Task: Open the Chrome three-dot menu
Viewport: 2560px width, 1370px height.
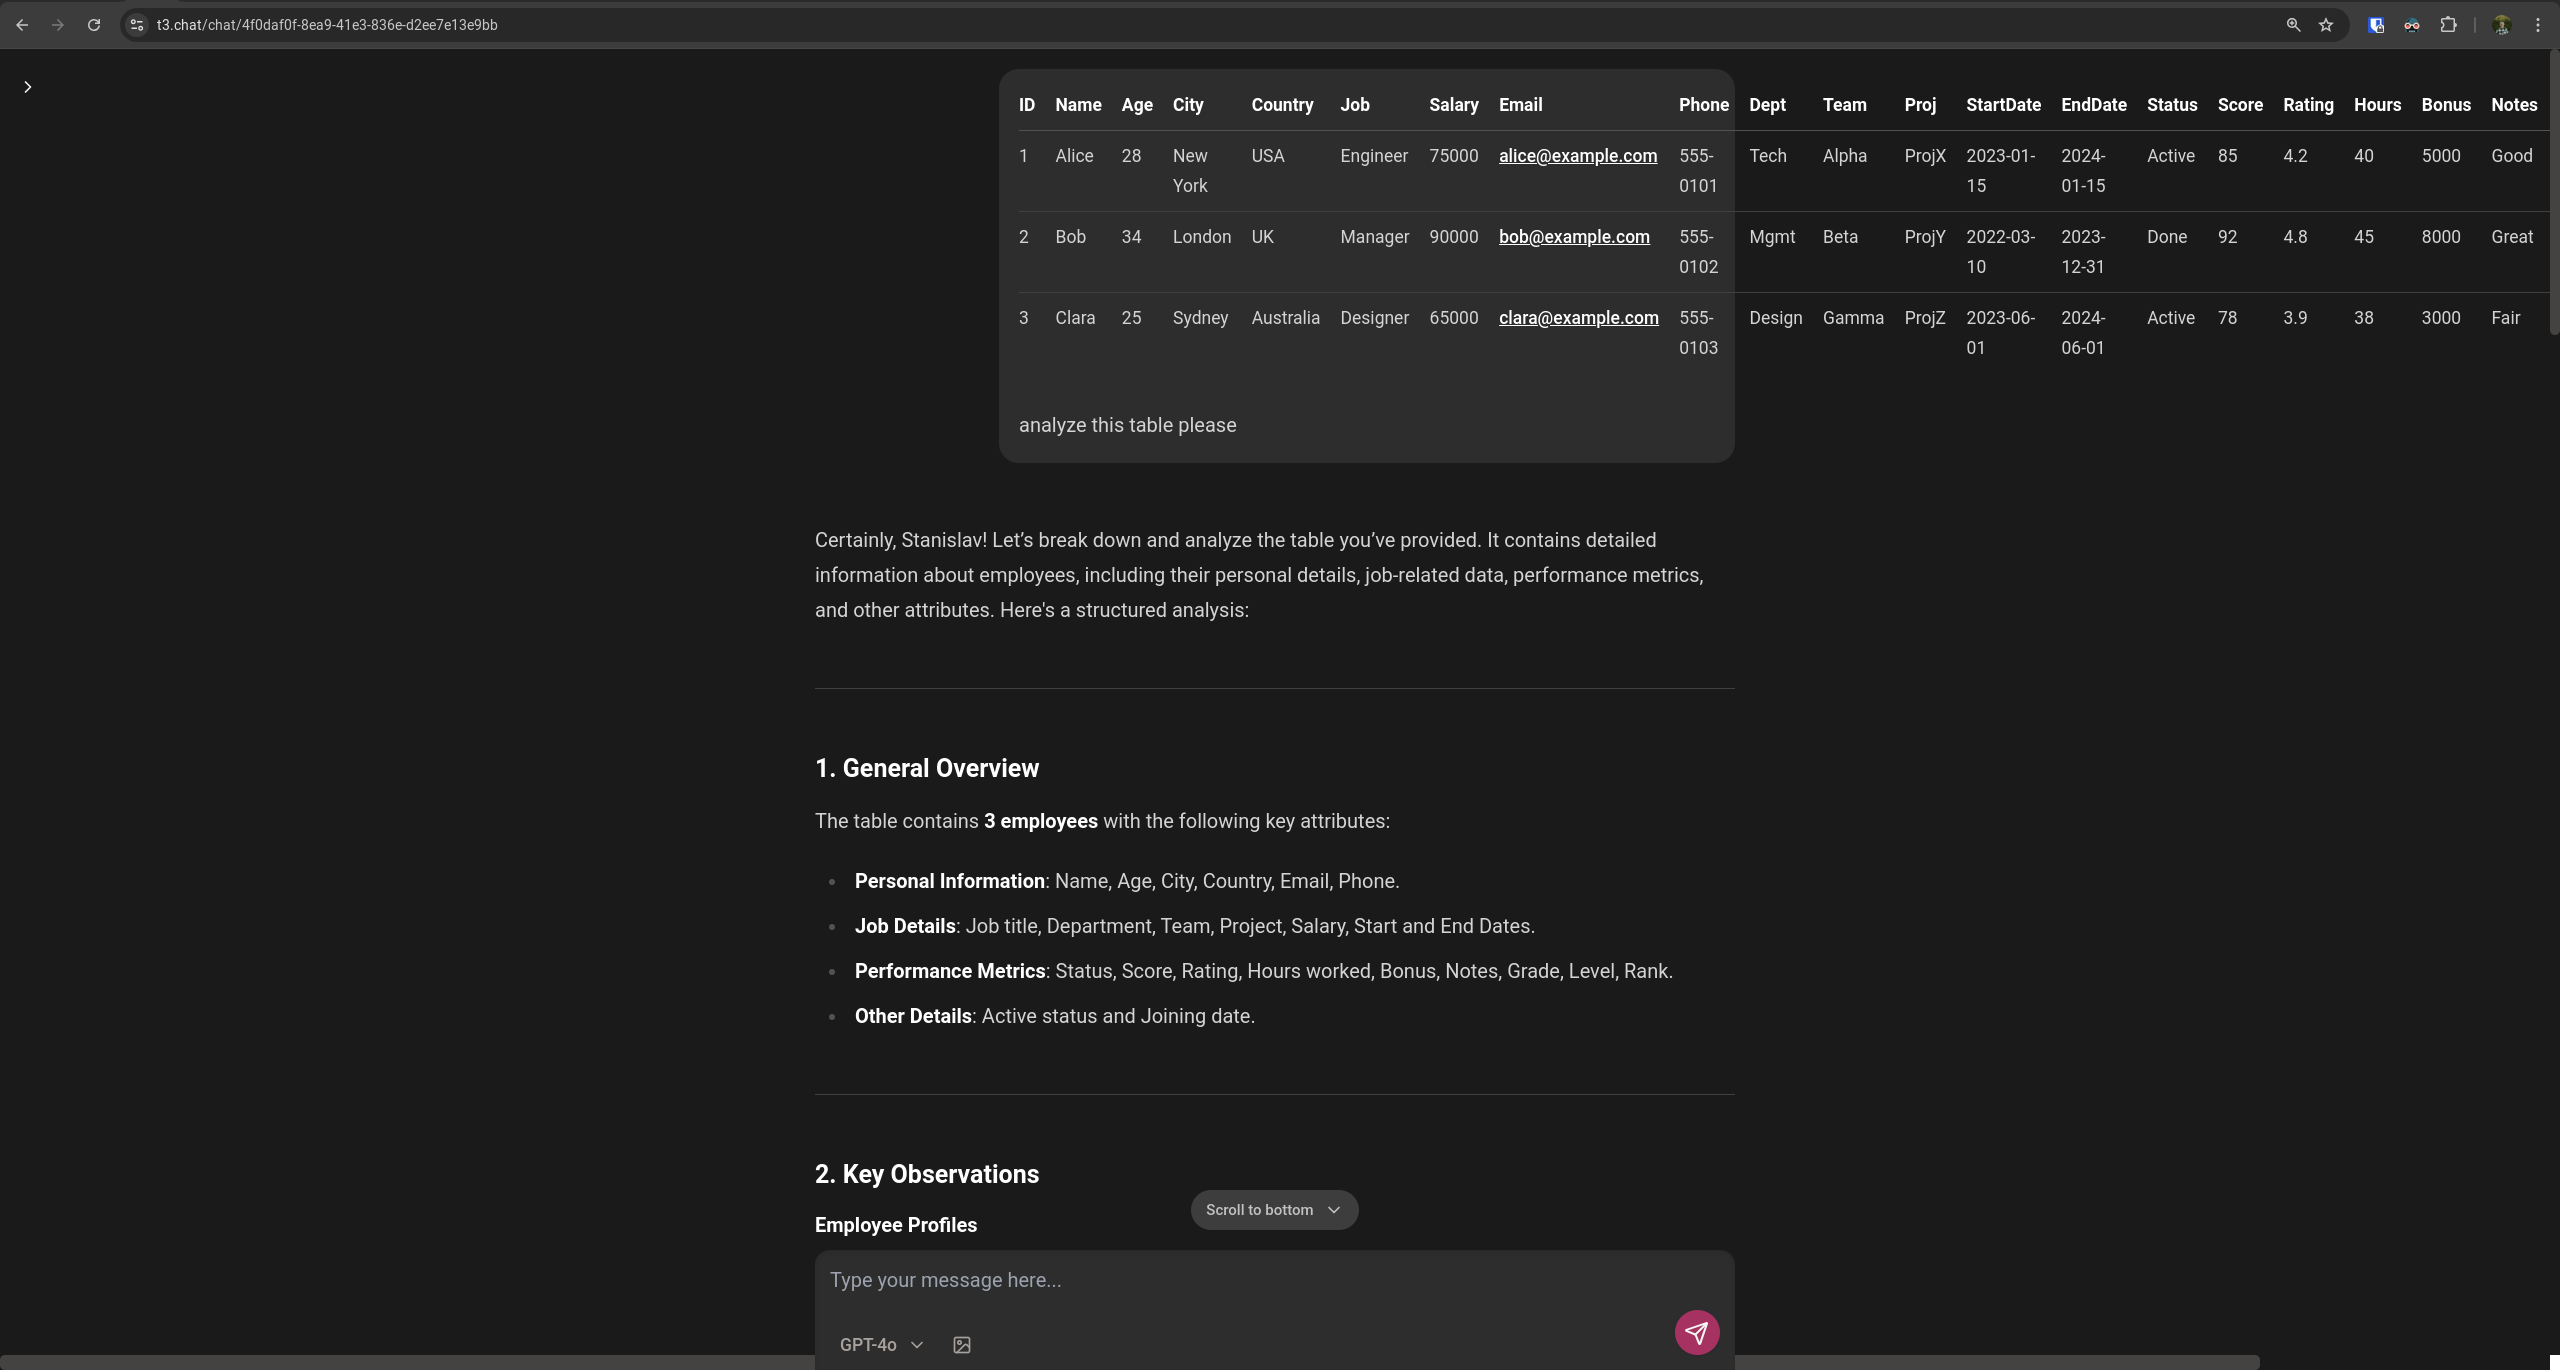Action: (2537, 25)
